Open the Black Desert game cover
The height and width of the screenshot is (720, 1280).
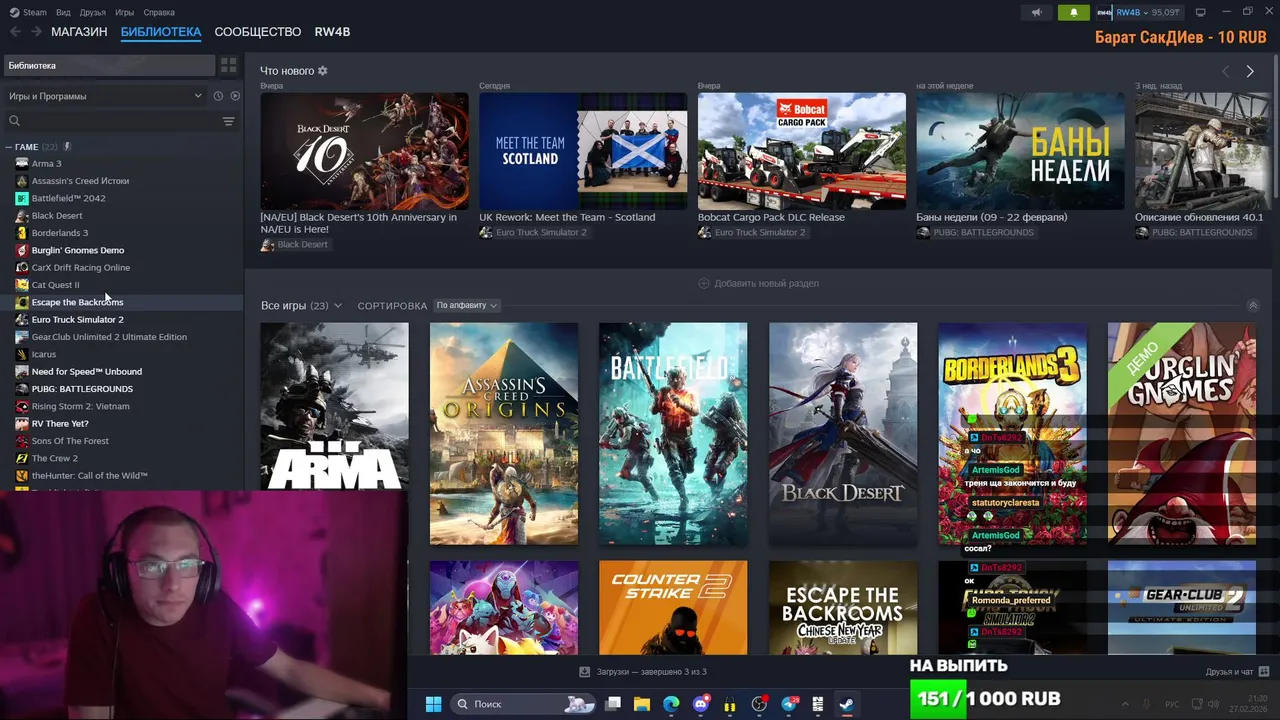tap(843, 433)
